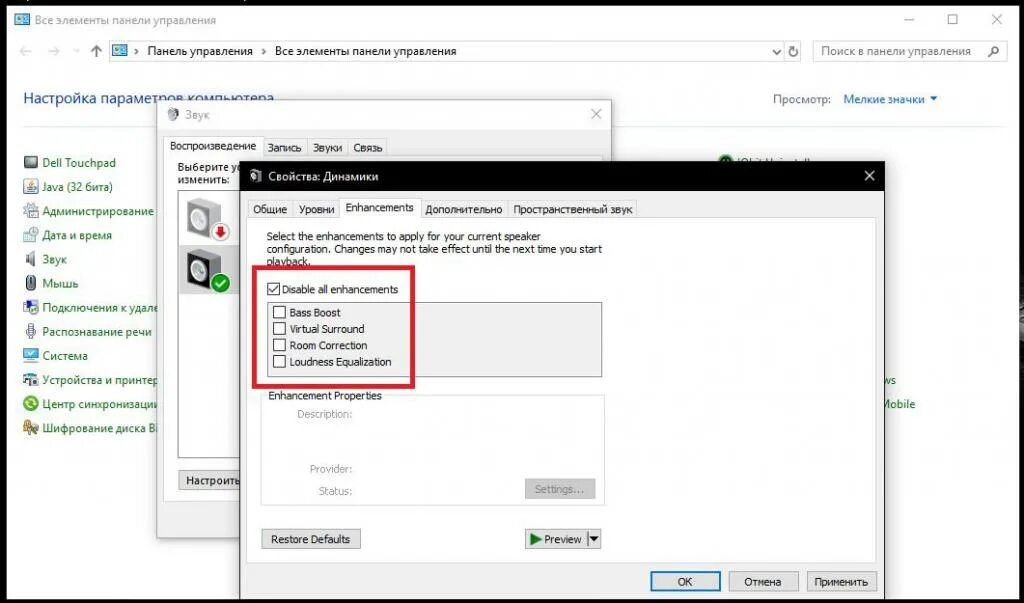Image resolution: width=1024 pixels, height=603 pixels.
Task: Expand the chevron after Панель управления breadcrumb
Action: [264, 51]
